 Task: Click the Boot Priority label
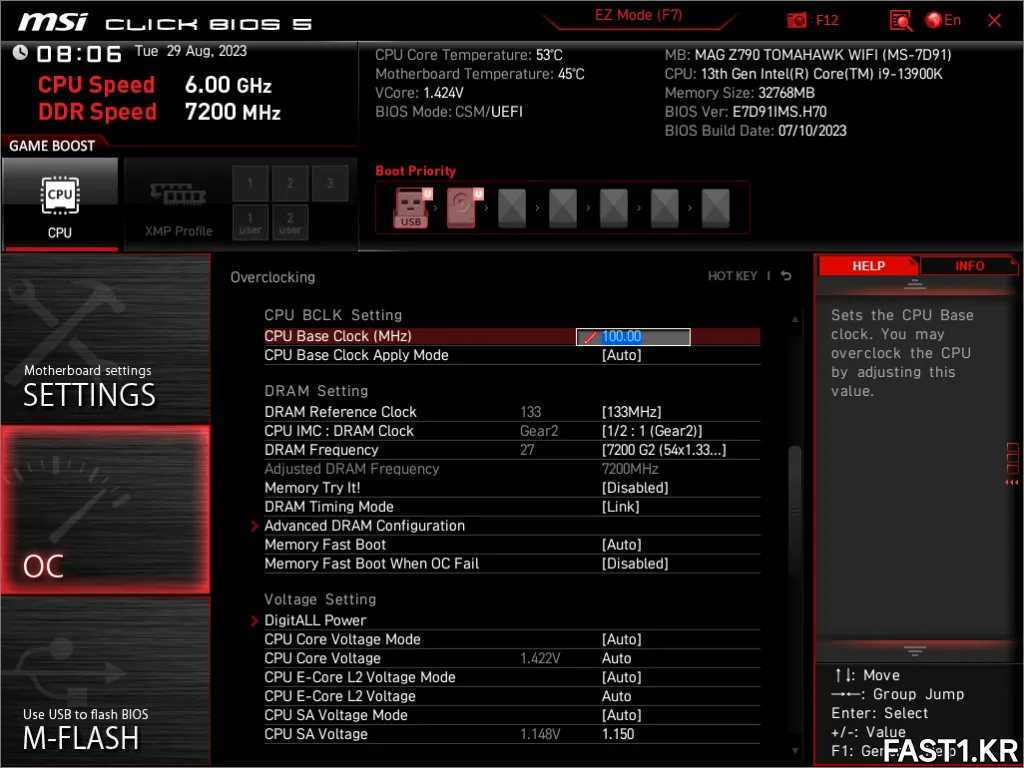pyautogui.click(x=415, y=171)
